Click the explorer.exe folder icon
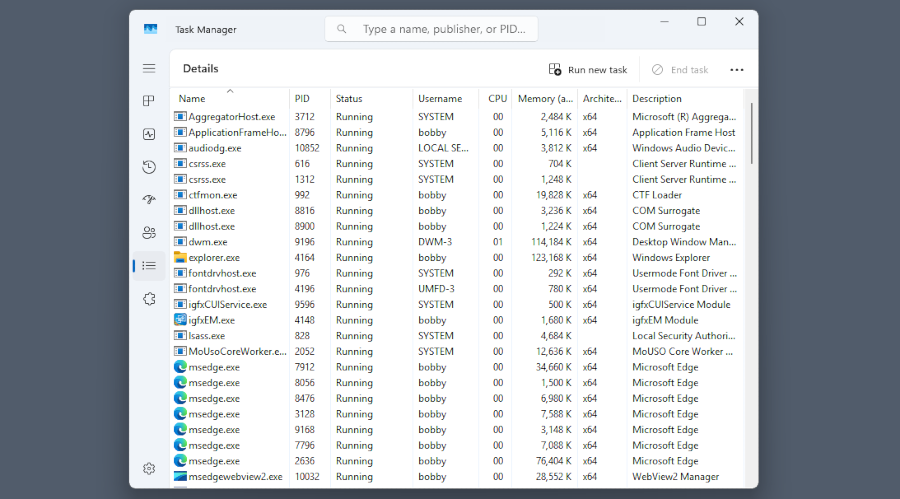900x499 pixels. [x=180, y=257]
